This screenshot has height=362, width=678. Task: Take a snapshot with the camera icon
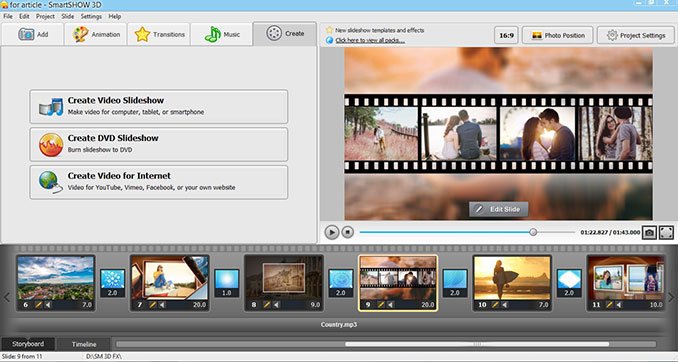point(649,232)
